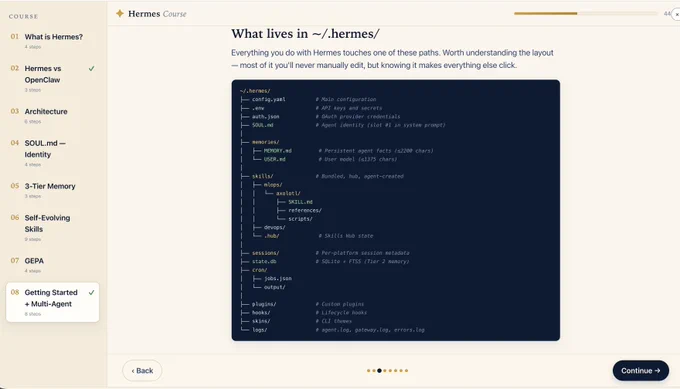Go to the 03 Architecture lesson
The width and height of the screenshot is (680, 389).
52,116
